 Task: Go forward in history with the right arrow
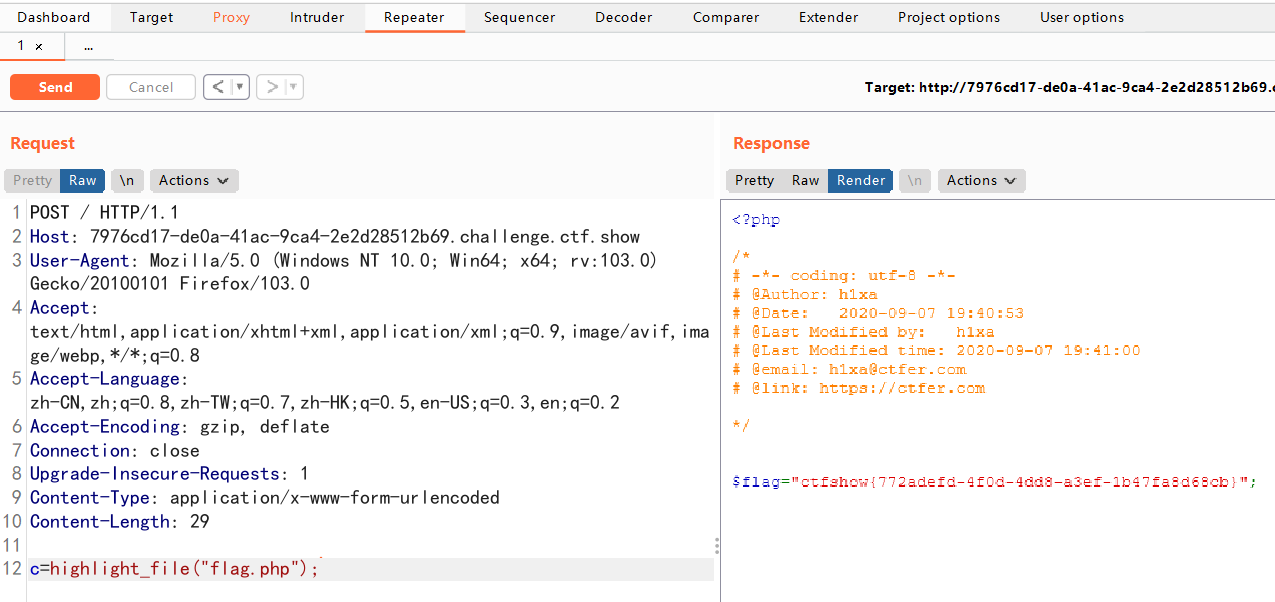(x=271, y=87)
